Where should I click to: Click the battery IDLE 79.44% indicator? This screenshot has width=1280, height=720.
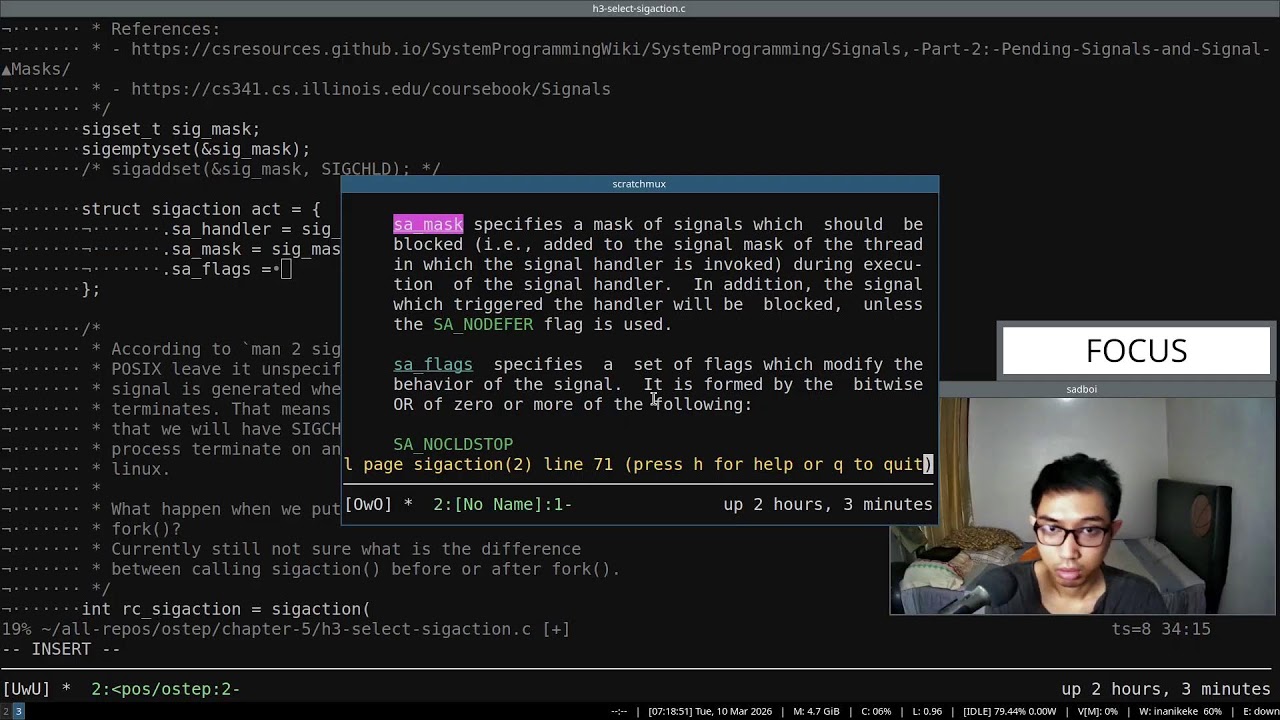tap(1010, 712)
